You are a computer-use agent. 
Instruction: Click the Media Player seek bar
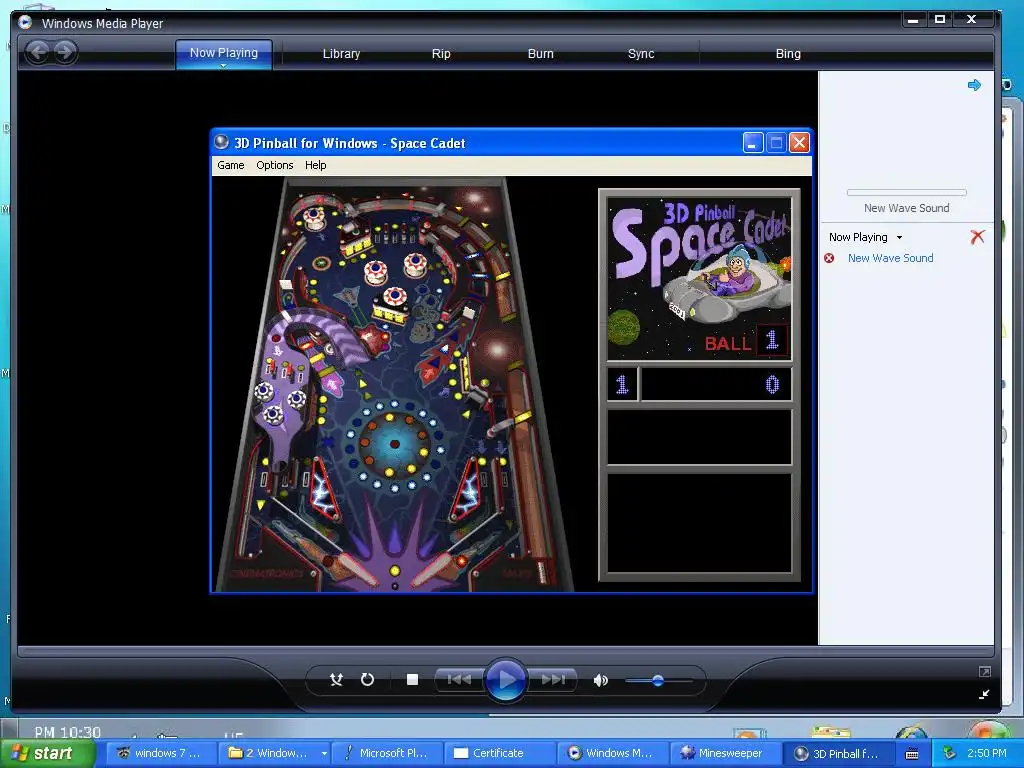tap(505, 651)
